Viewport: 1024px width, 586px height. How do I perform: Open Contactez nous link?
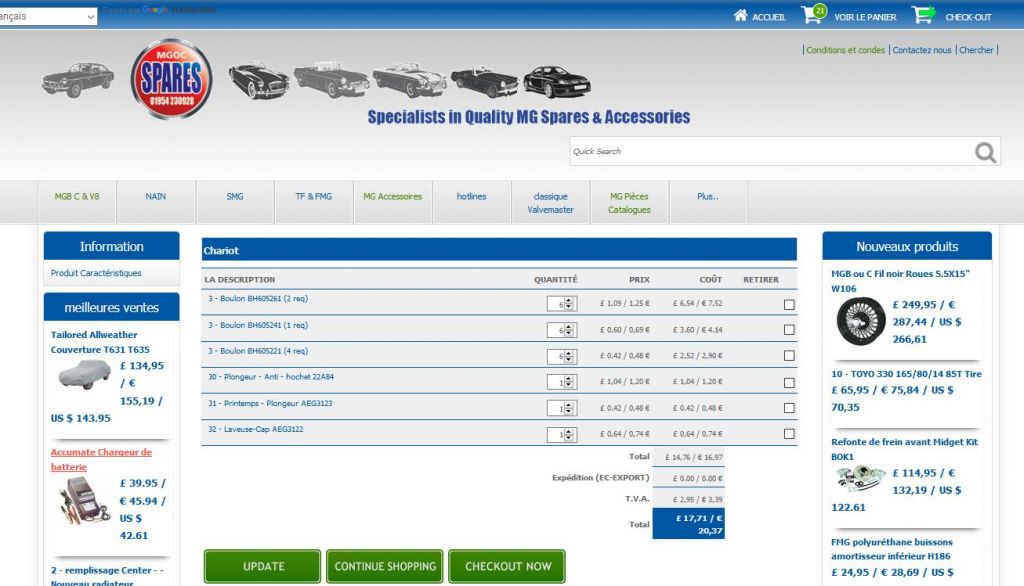[x=921, y=50]
